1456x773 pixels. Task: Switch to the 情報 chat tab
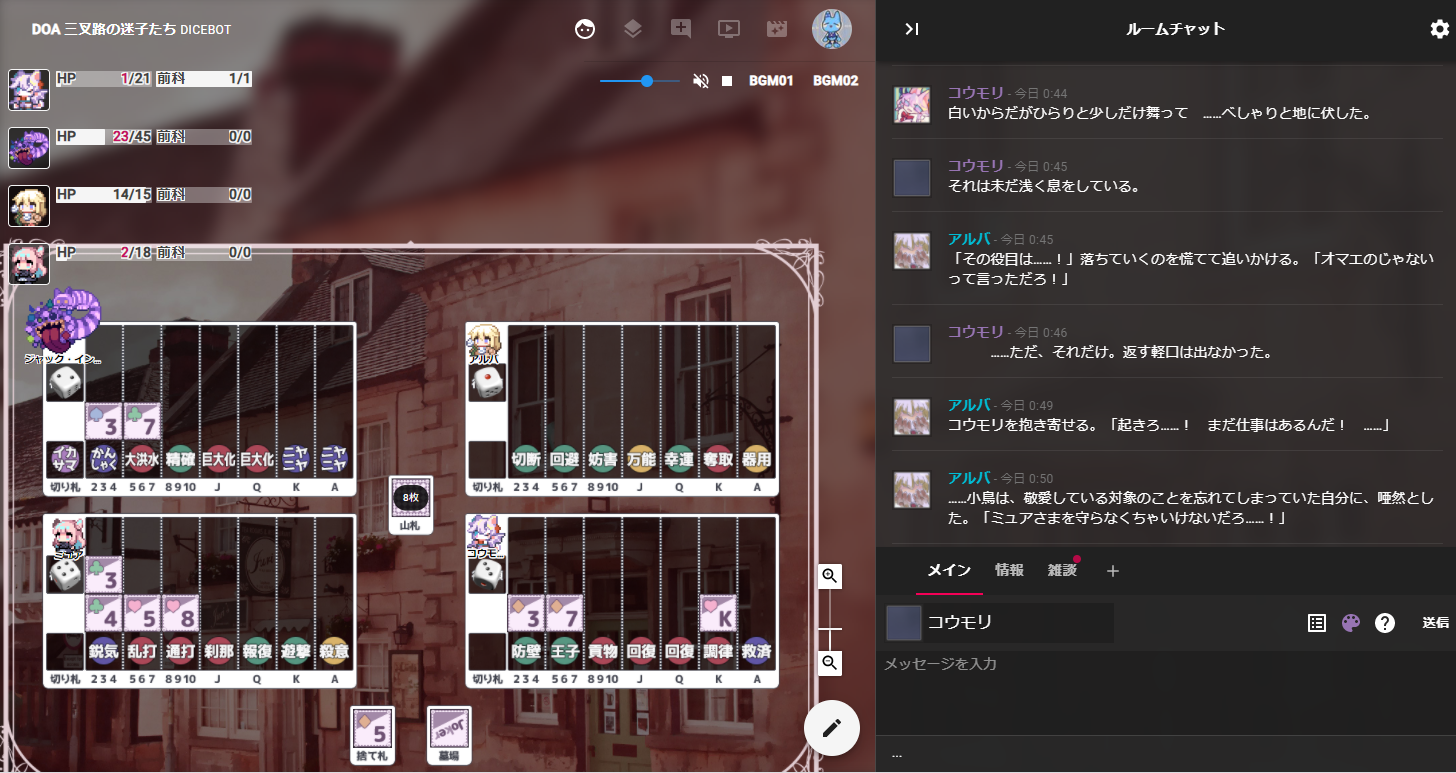(x=1009, y=571)
